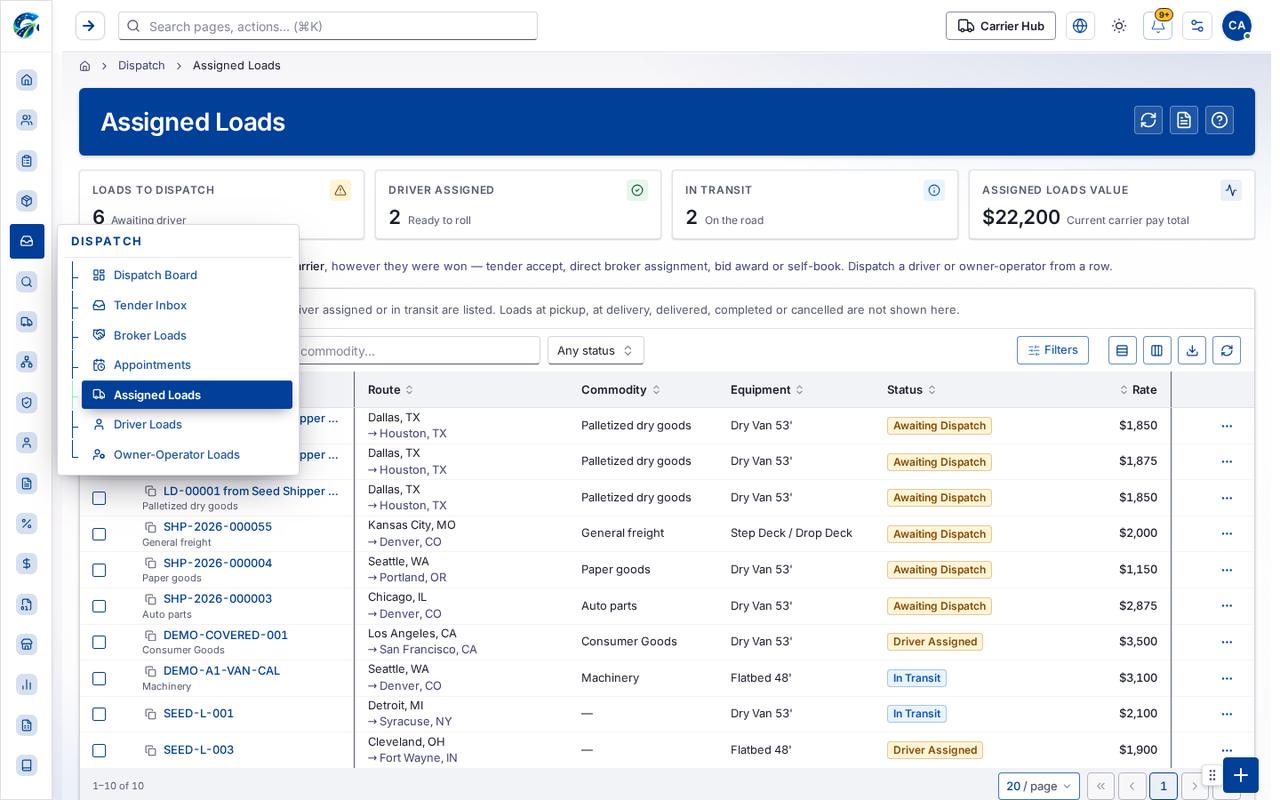The image size is (1280, 800).
Task: Click the table reload icon next to the download icon
Action: coord(1227,350)
